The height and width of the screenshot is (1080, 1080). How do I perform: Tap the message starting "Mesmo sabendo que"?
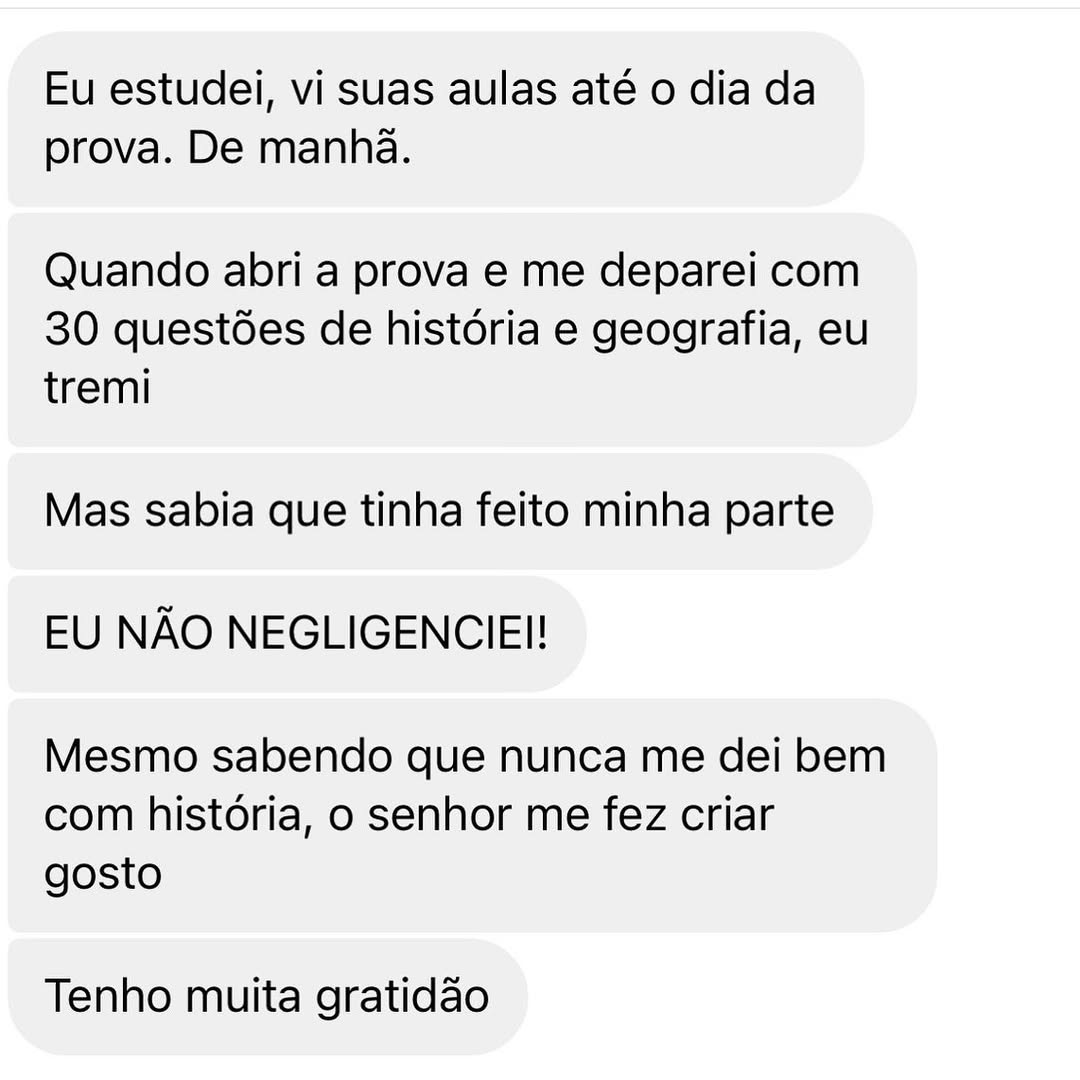tap(470, 815)
